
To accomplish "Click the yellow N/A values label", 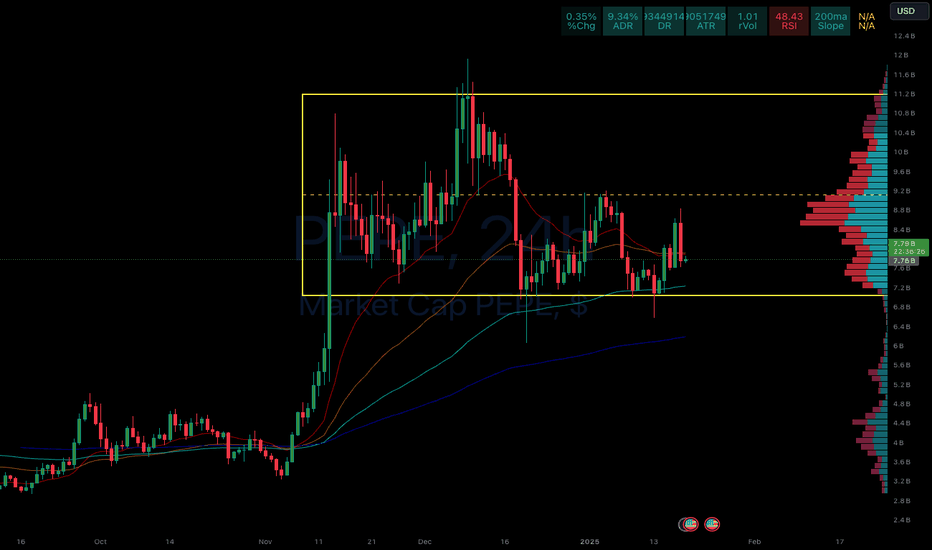I will pos(866,21).
